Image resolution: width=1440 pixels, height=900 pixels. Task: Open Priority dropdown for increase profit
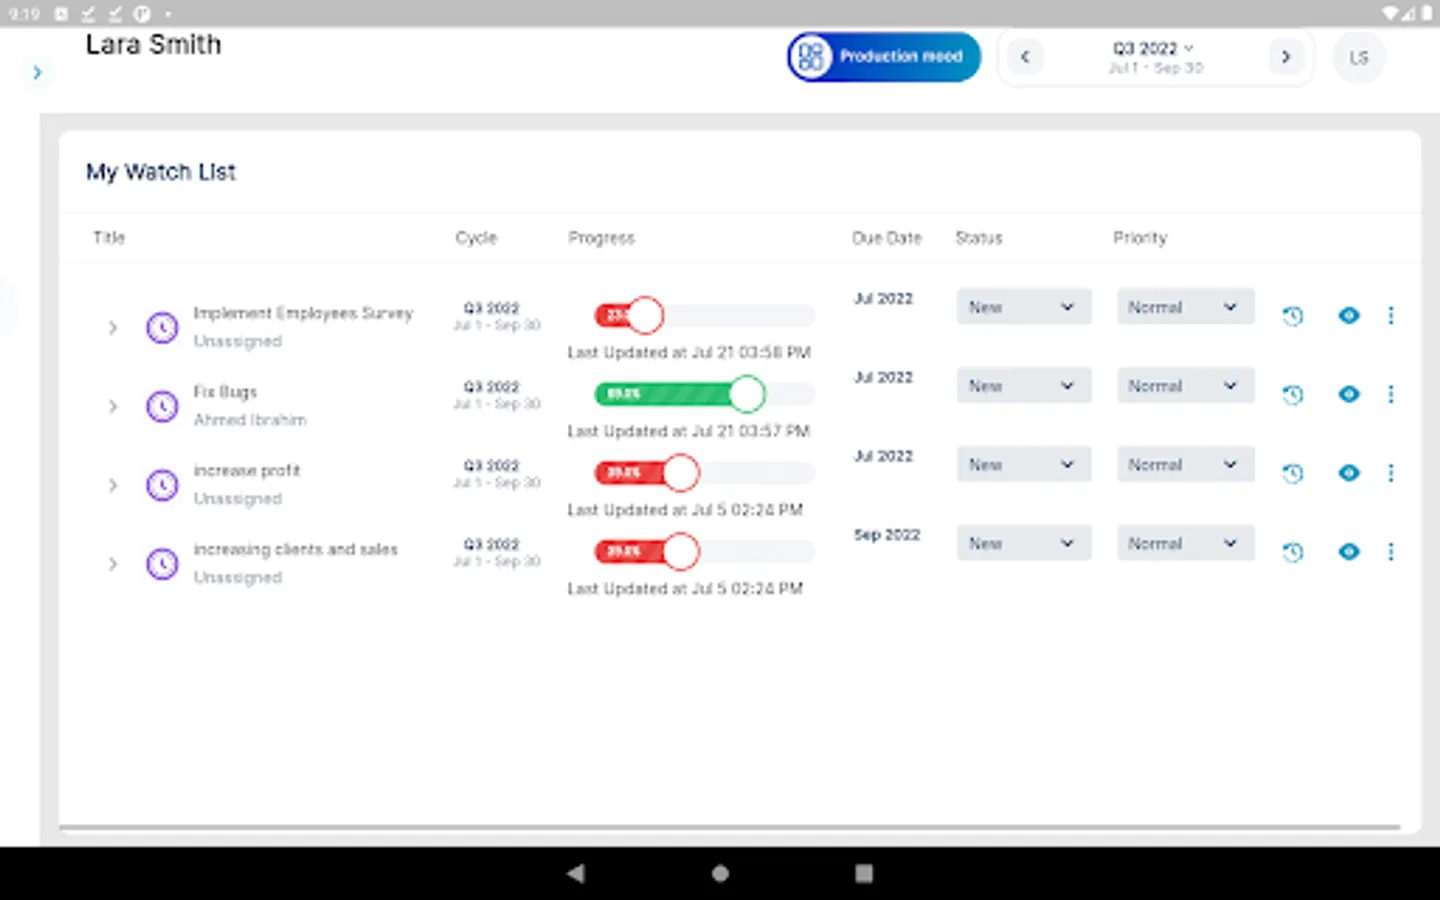[x=1185, y=465]
